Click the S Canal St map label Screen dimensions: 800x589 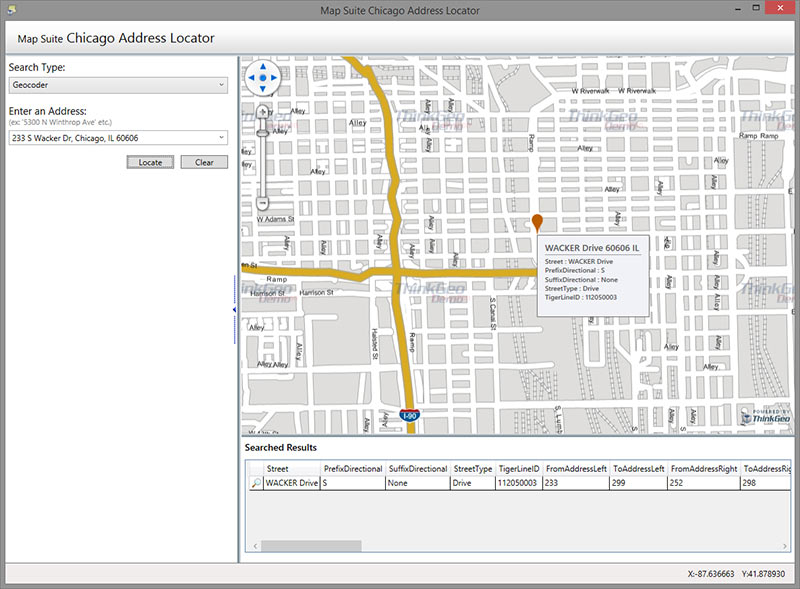[493, 313]
